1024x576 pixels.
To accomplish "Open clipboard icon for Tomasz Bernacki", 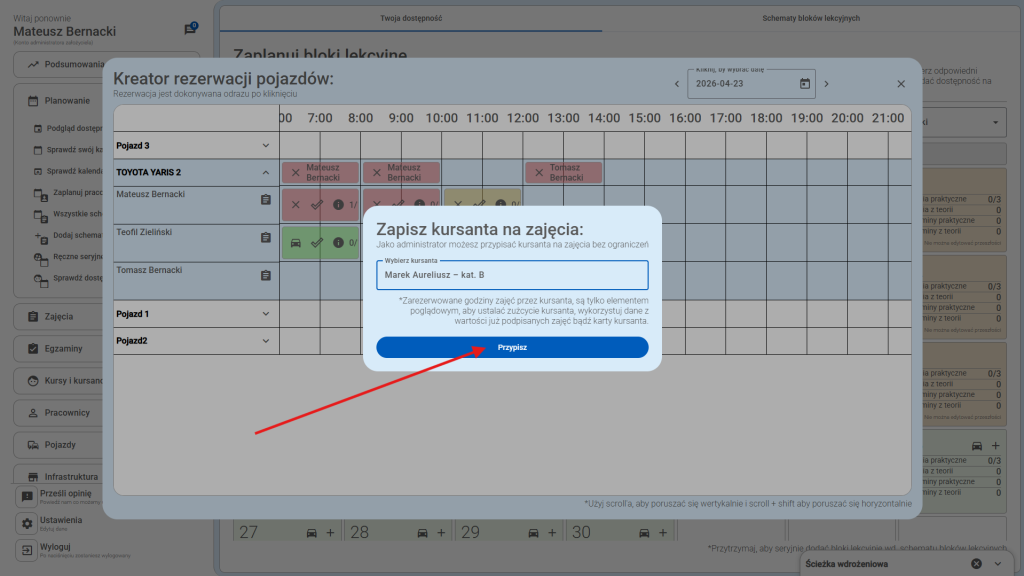I will point(266,275).
